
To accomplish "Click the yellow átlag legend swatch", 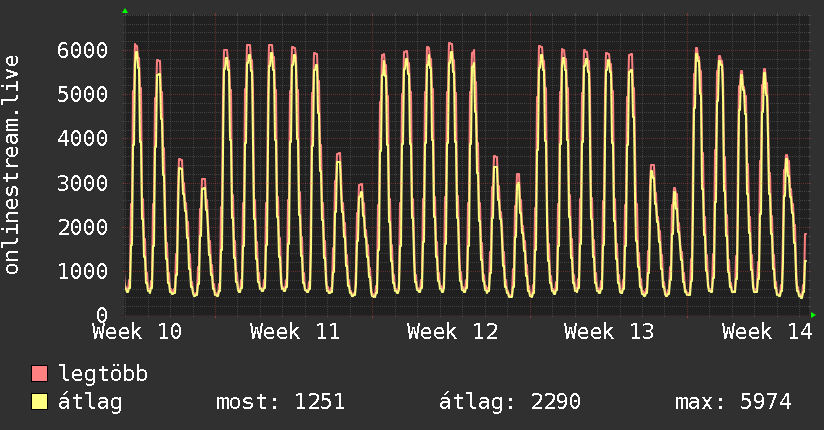I will tap(39, 401).
